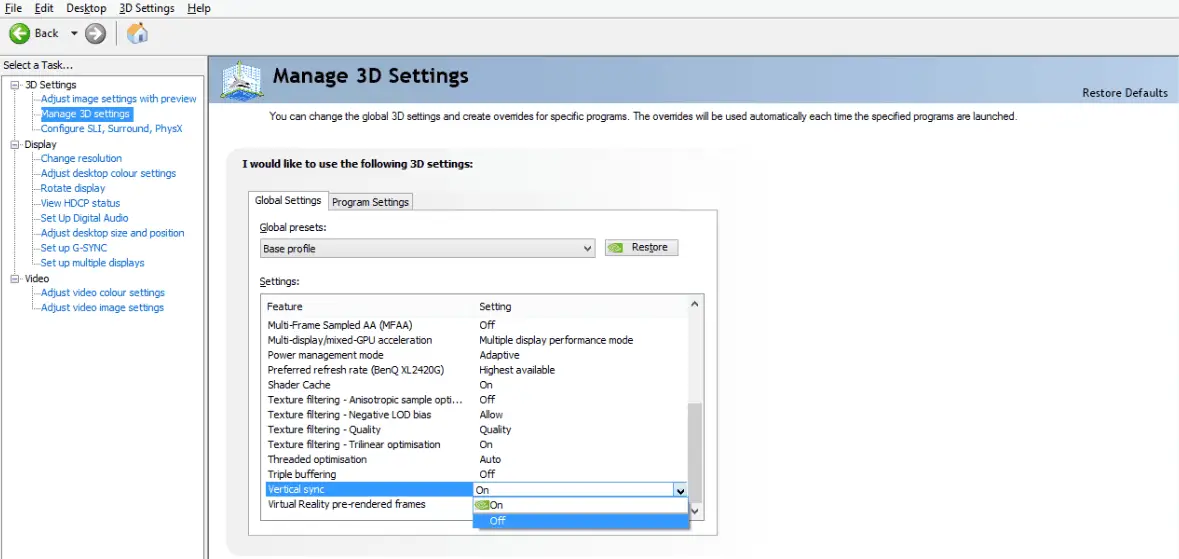
Task: Collapse the 3D Settings tree node
Action: [x=14, y=84]
